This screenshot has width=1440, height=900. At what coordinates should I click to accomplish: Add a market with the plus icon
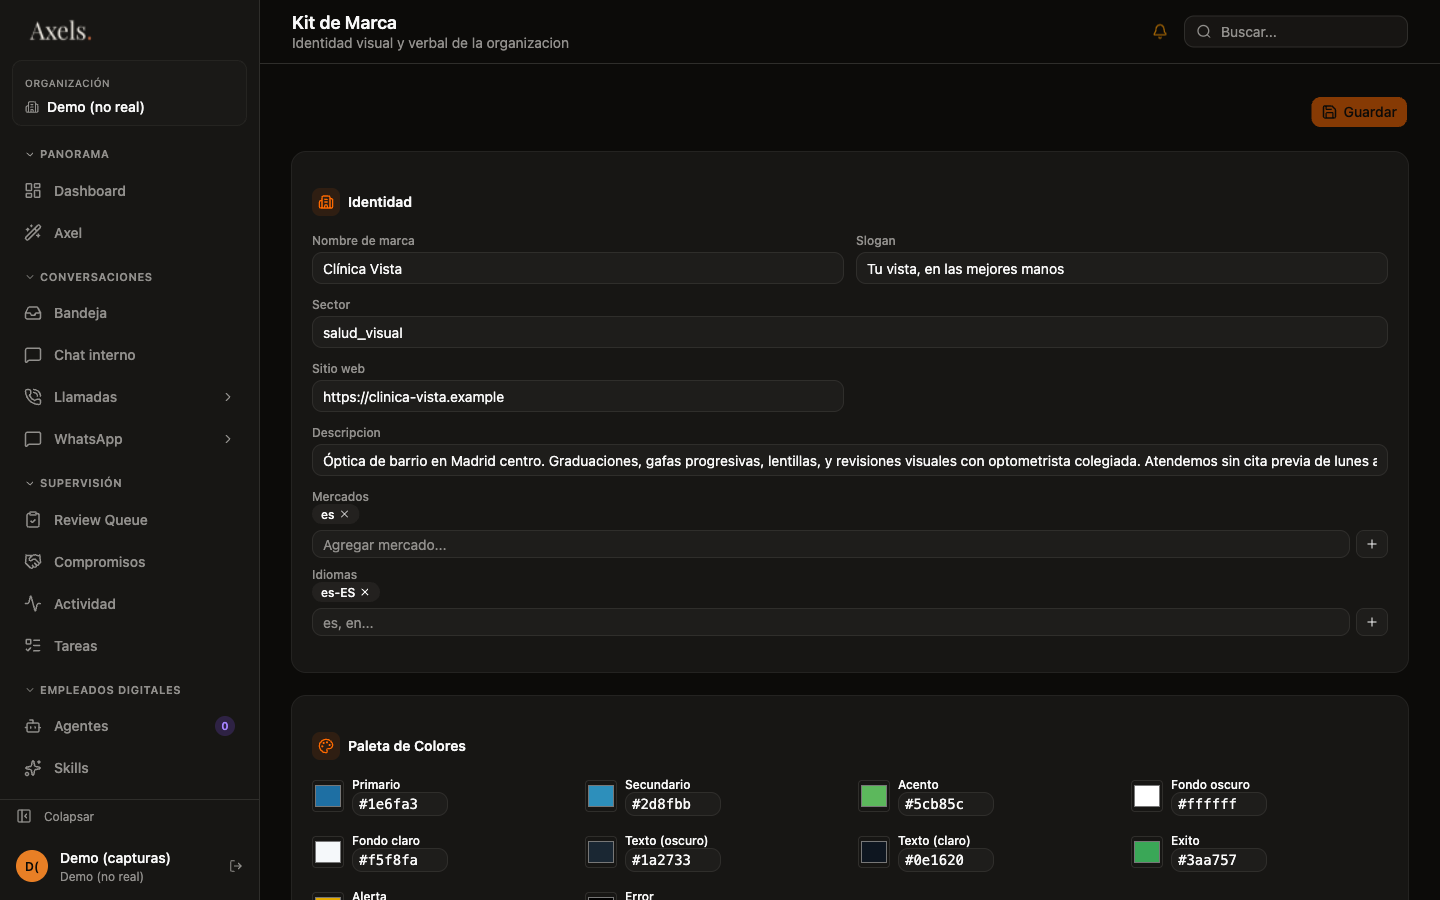pyautogui.click(x=1372, y=544)
